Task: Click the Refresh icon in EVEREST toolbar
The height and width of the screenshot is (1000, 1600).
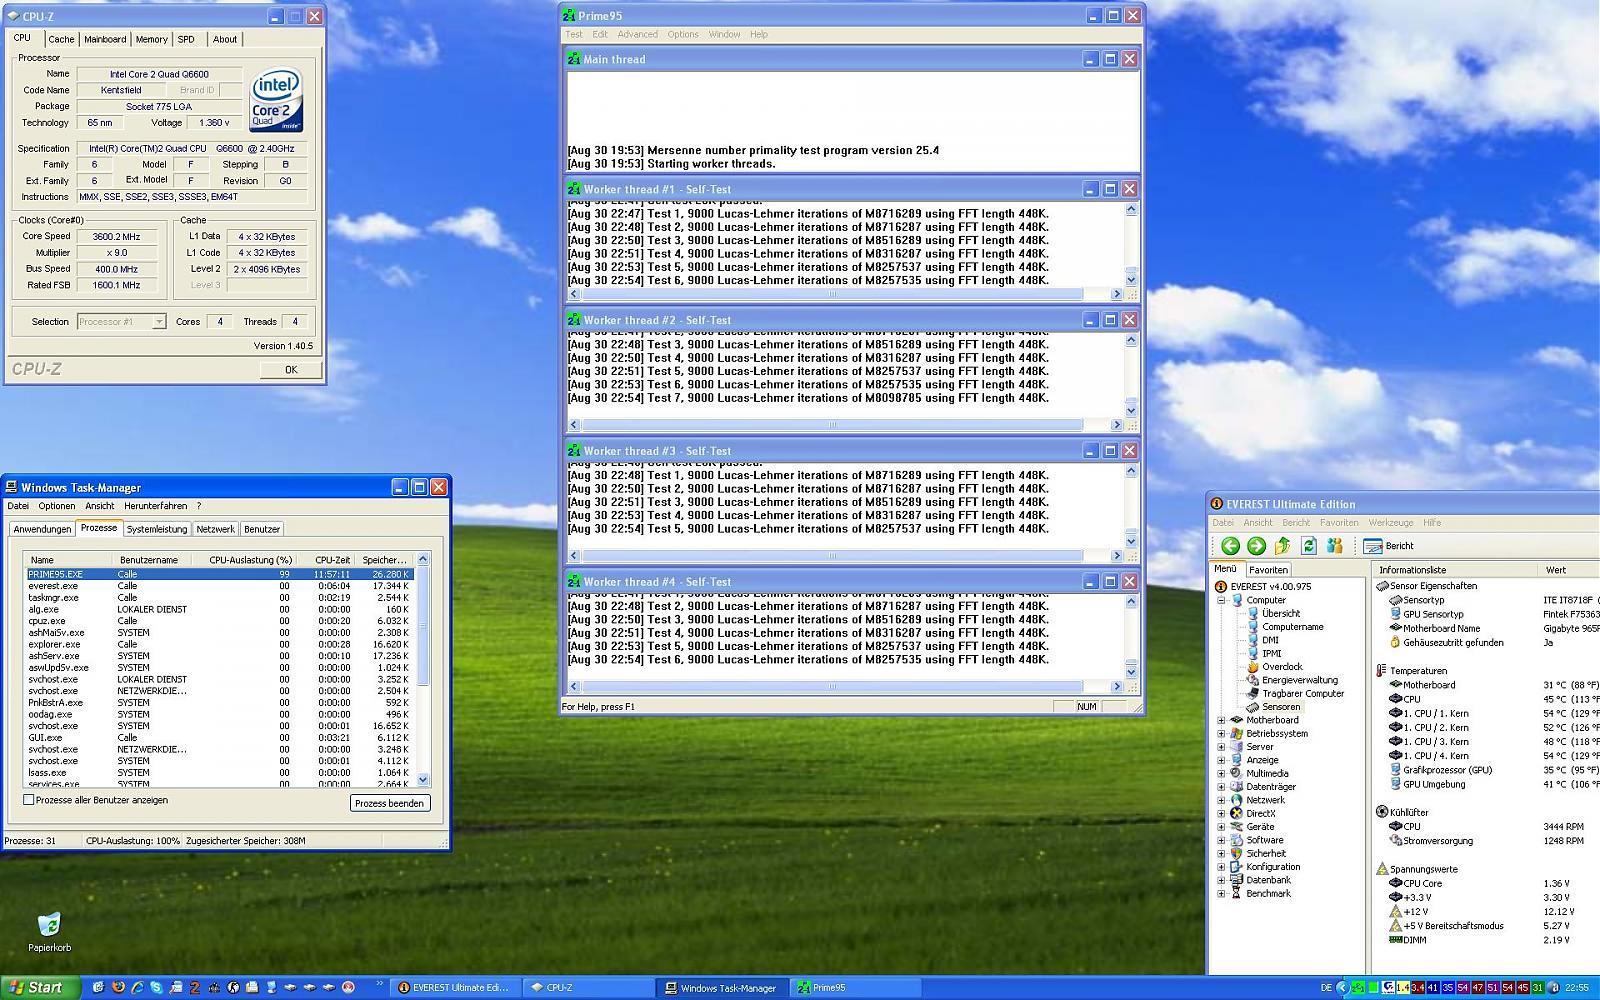Action: pos(1308,546)
